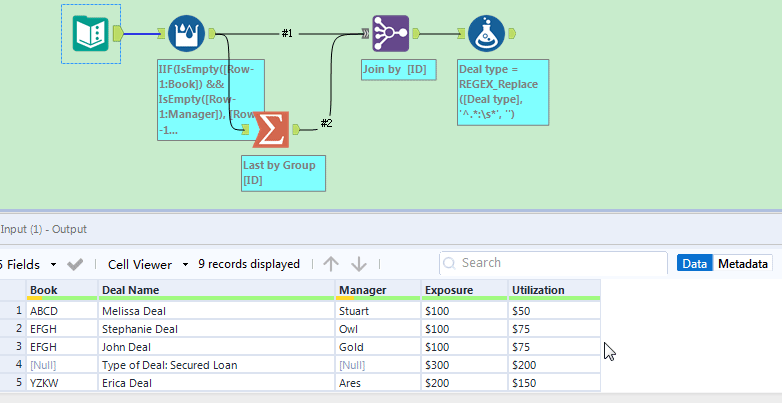This screenshot has width=782, height=403.
Task: Click output anchor of Formula tool
Action: [512, 34]
